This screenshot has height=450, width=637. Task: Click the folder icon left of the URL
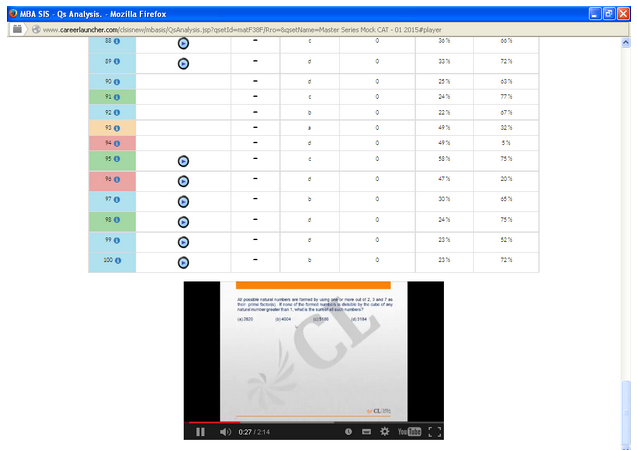point(17,29)
